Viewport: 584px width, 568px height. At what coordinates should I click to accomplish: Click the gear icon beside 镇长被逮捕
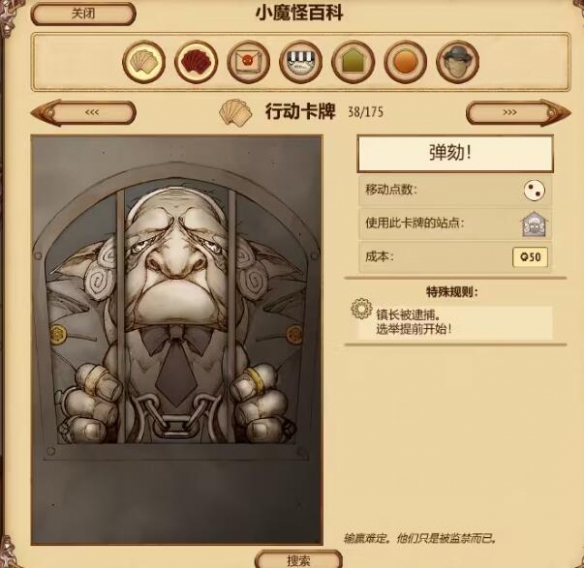362,309
